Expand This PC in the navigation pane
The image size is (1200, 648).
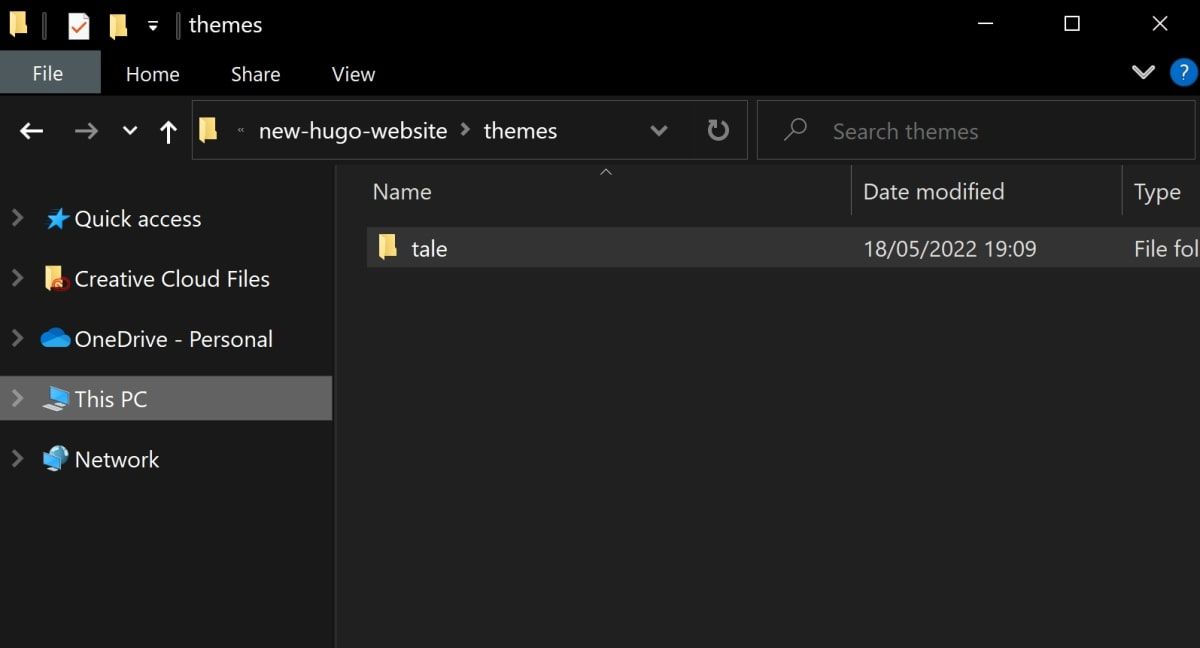17,398
